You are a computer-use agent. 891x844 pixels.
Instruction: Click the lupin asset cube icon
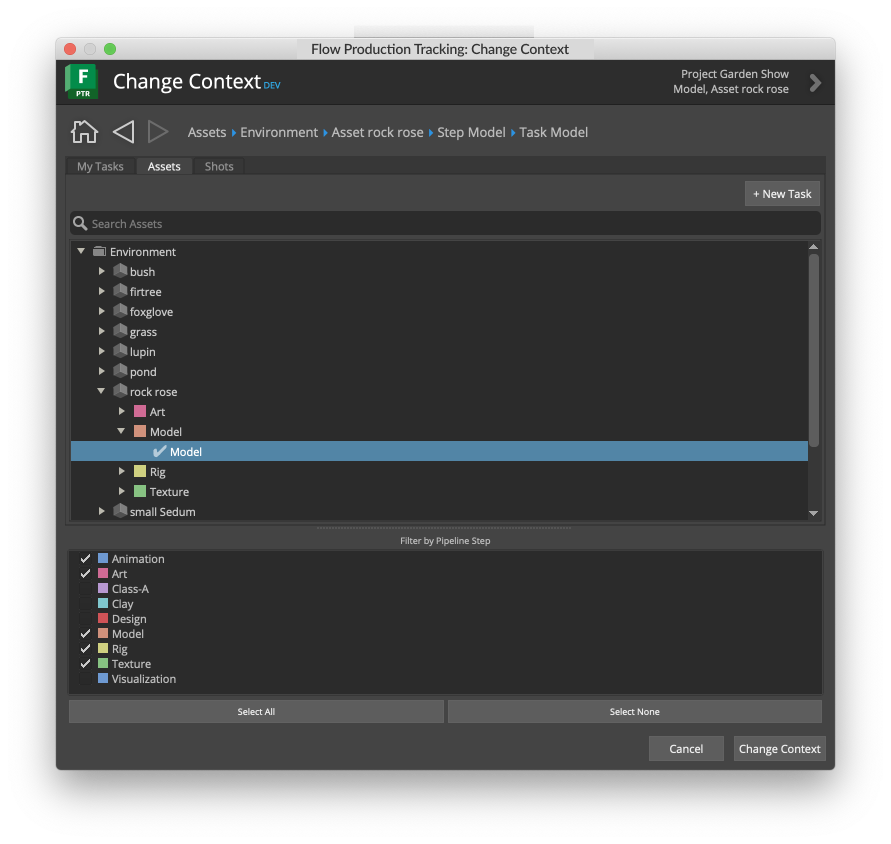[x=120, y=351]
